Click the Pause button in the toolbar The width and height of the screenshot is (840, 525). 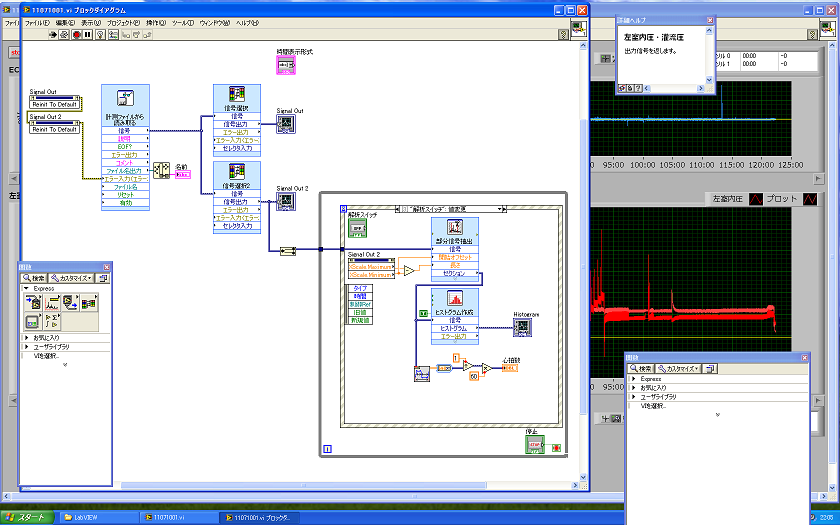coord(88,33)
